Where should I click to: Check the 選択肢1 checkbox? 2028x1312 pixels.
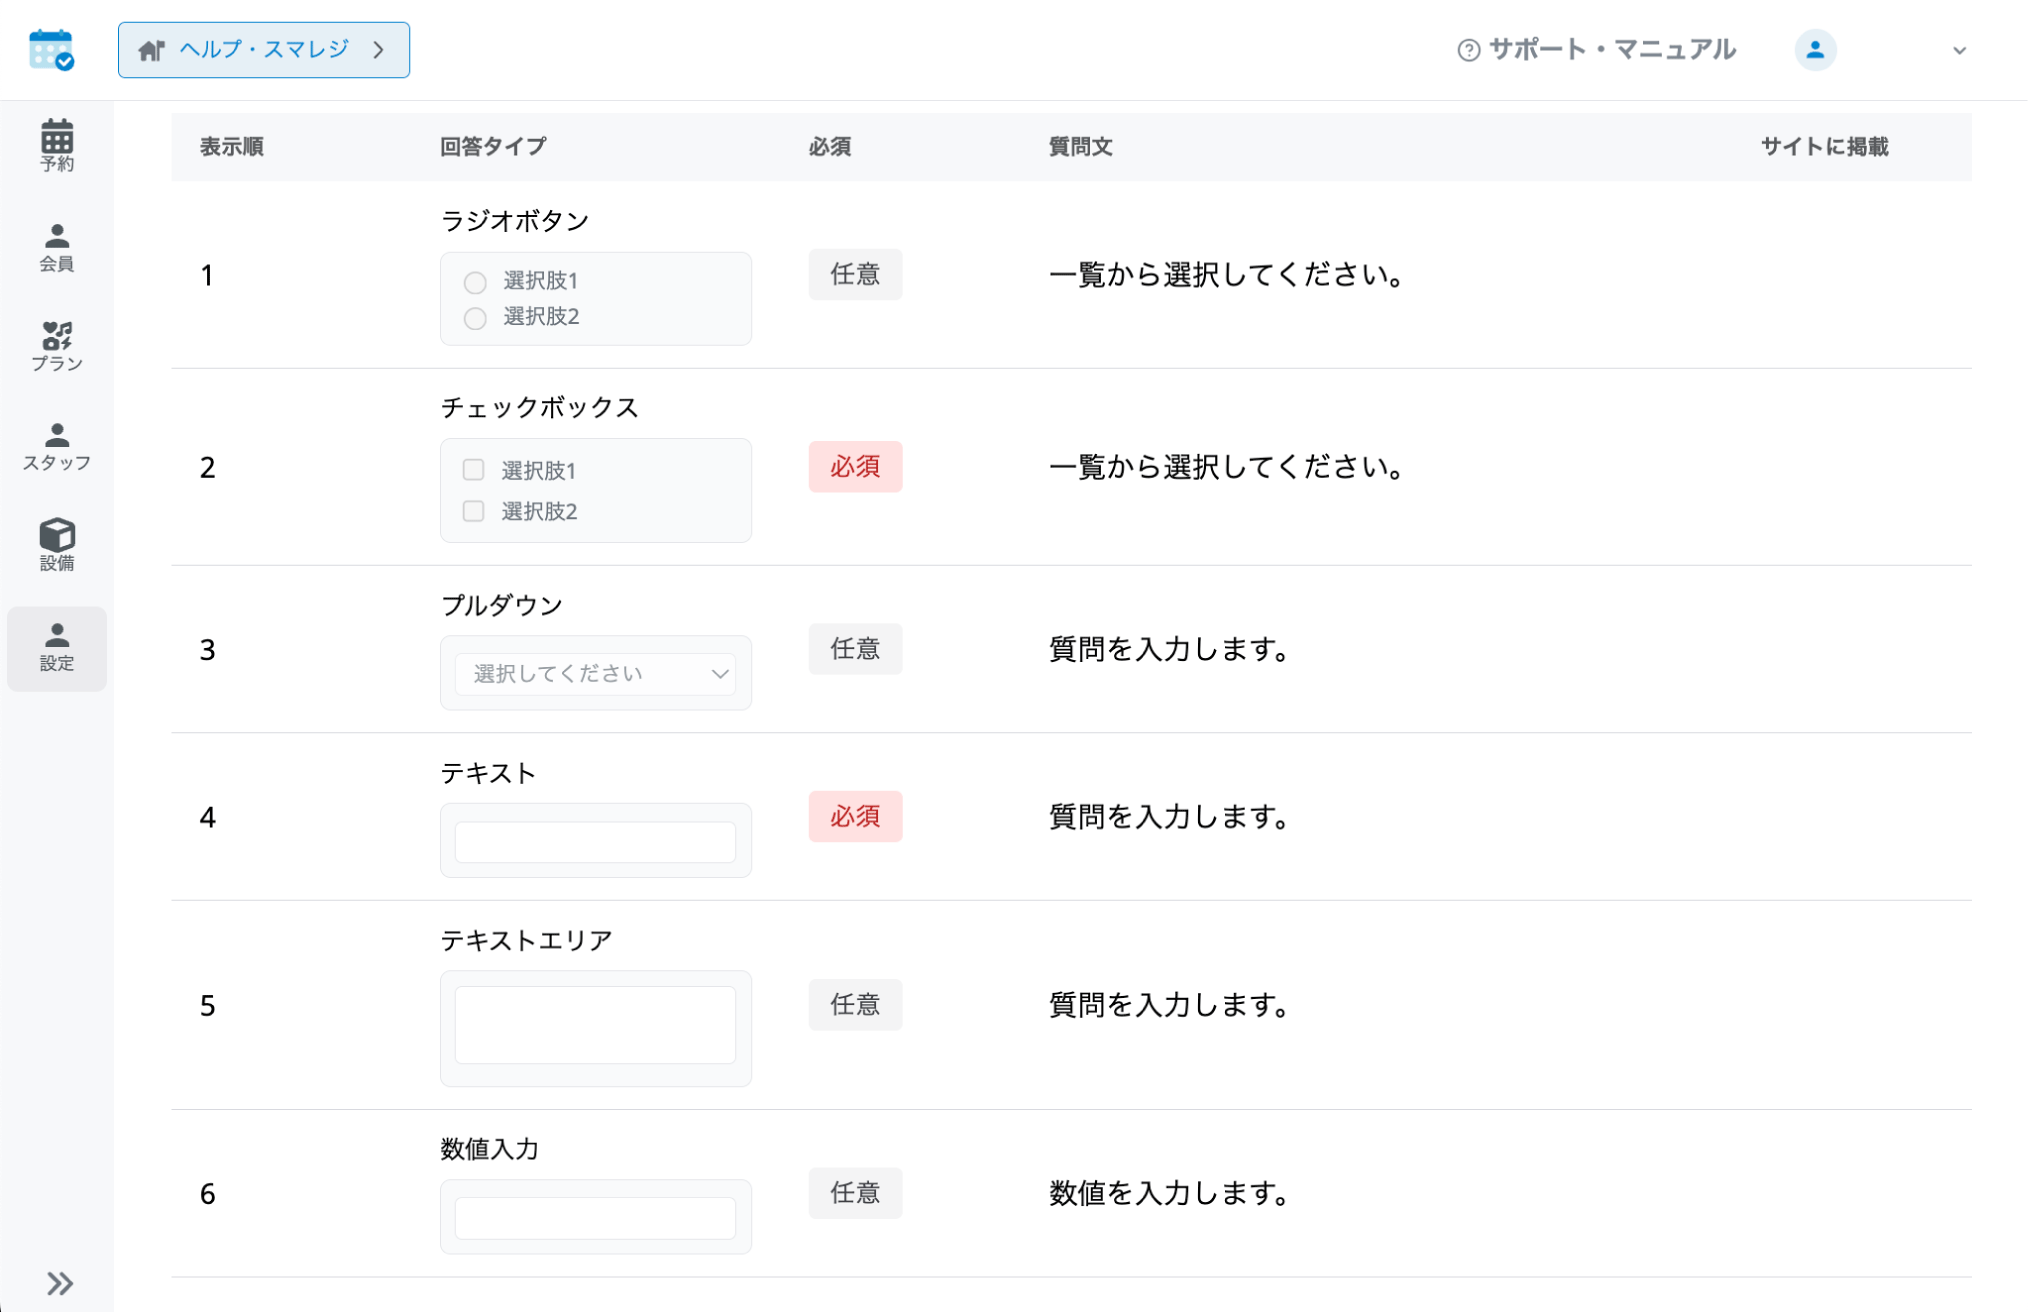pos(473,470)
